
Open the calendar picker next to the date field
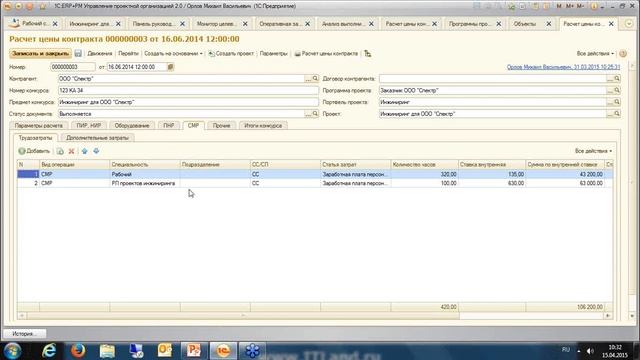170,67
